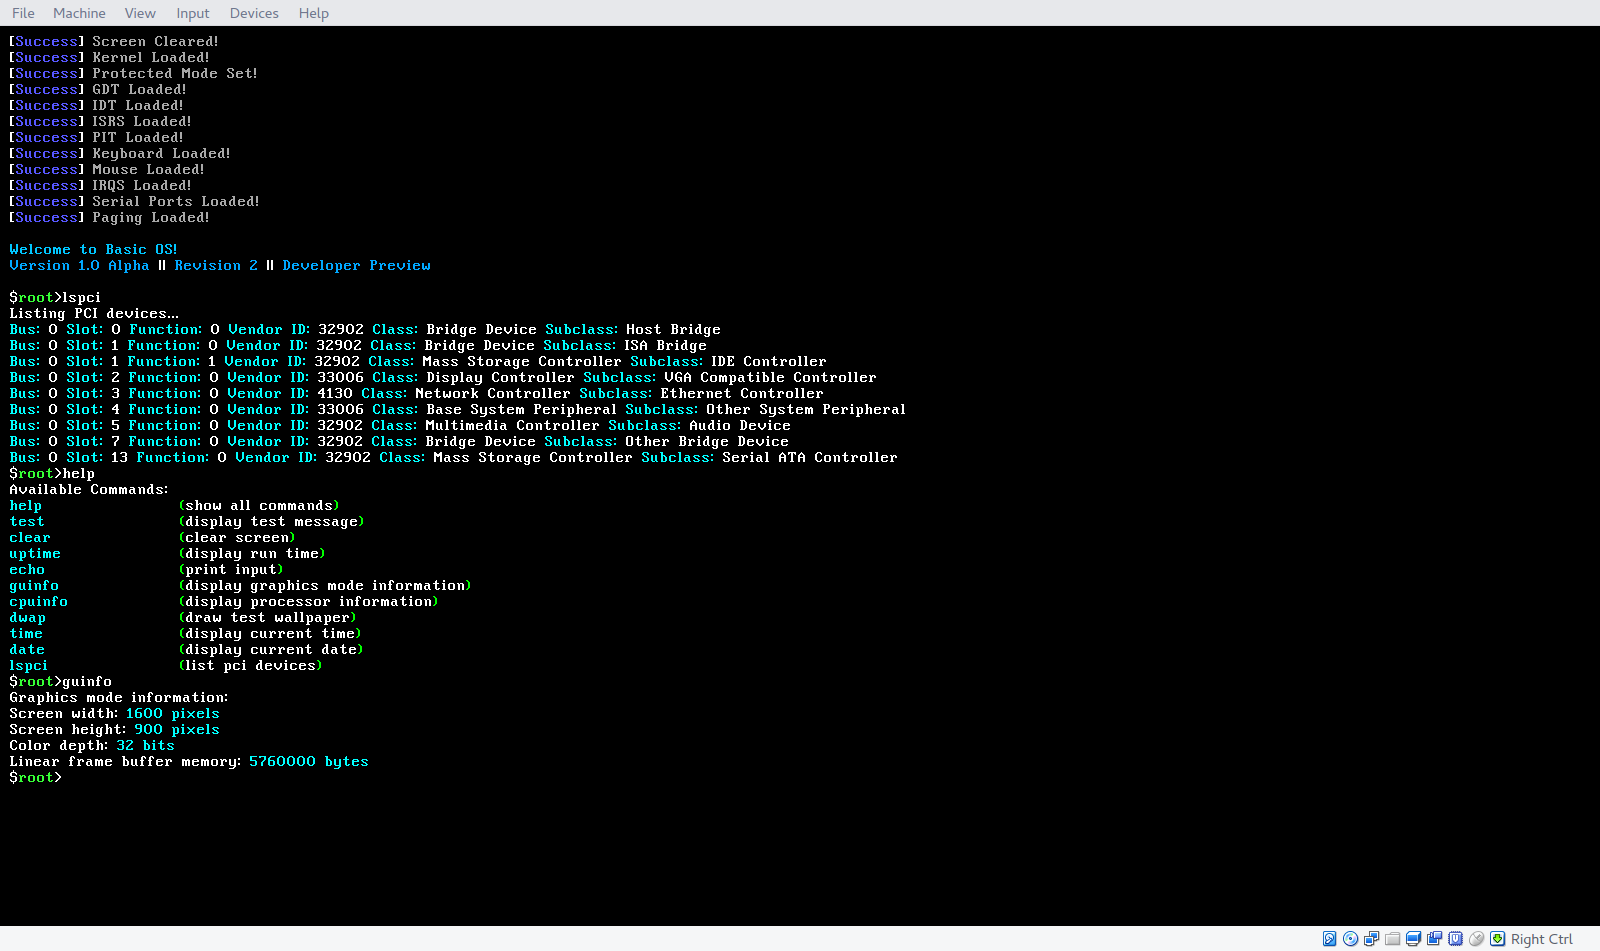The height and width of the screenshot is (951, 1600).
Task: Click the 'IDE Controller' subclass text
Action: pos(769,361)
